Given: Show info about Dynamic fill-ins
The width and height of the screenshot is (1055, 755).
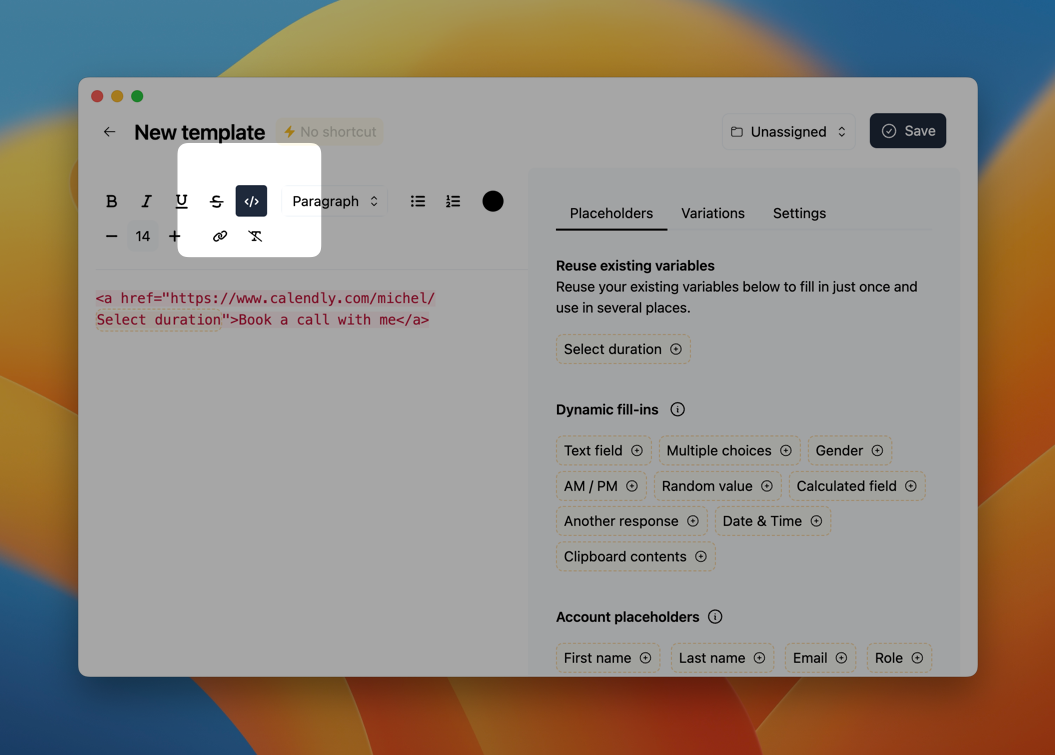Looking at the screenshot, I should (677, 410).
